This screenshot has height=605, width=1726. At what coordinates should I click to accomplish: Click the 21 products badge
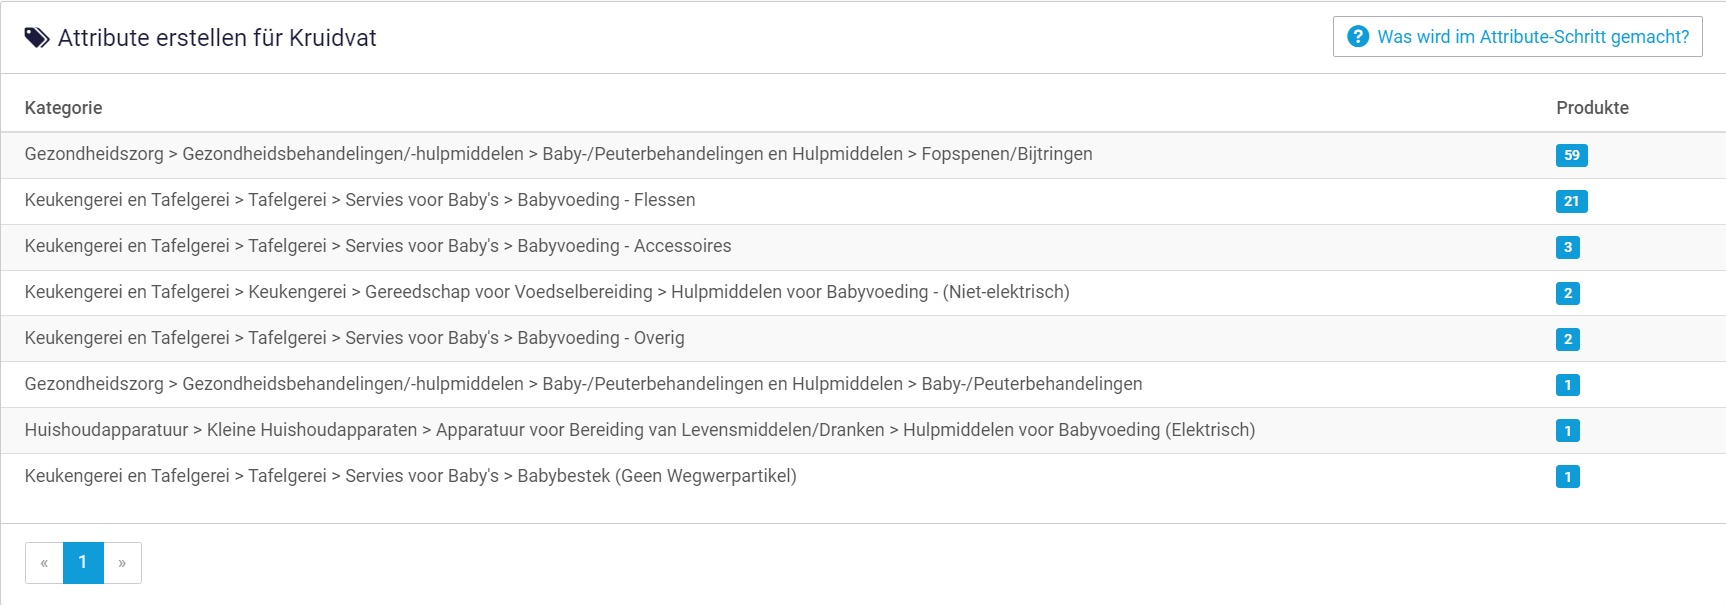[x=1571, y=201]
